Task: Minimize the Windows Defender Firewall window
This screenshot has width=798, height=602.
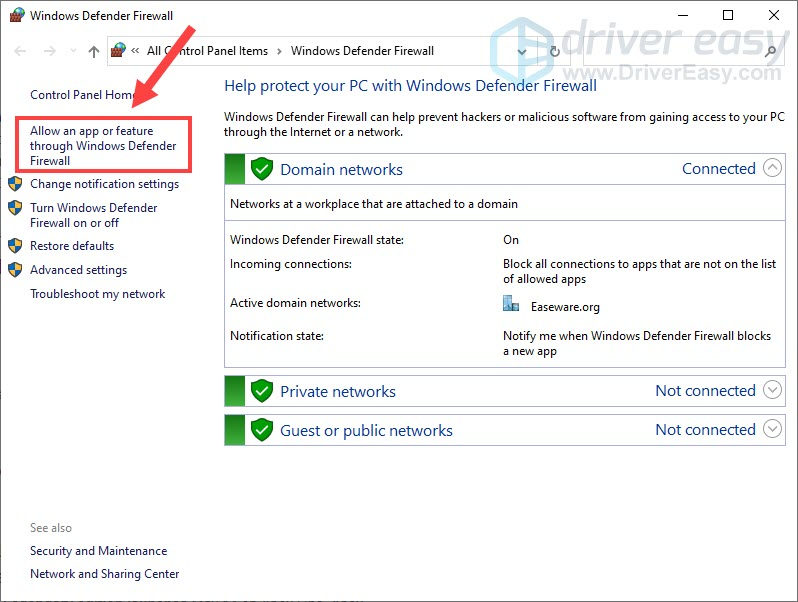Action: [682, 15]
